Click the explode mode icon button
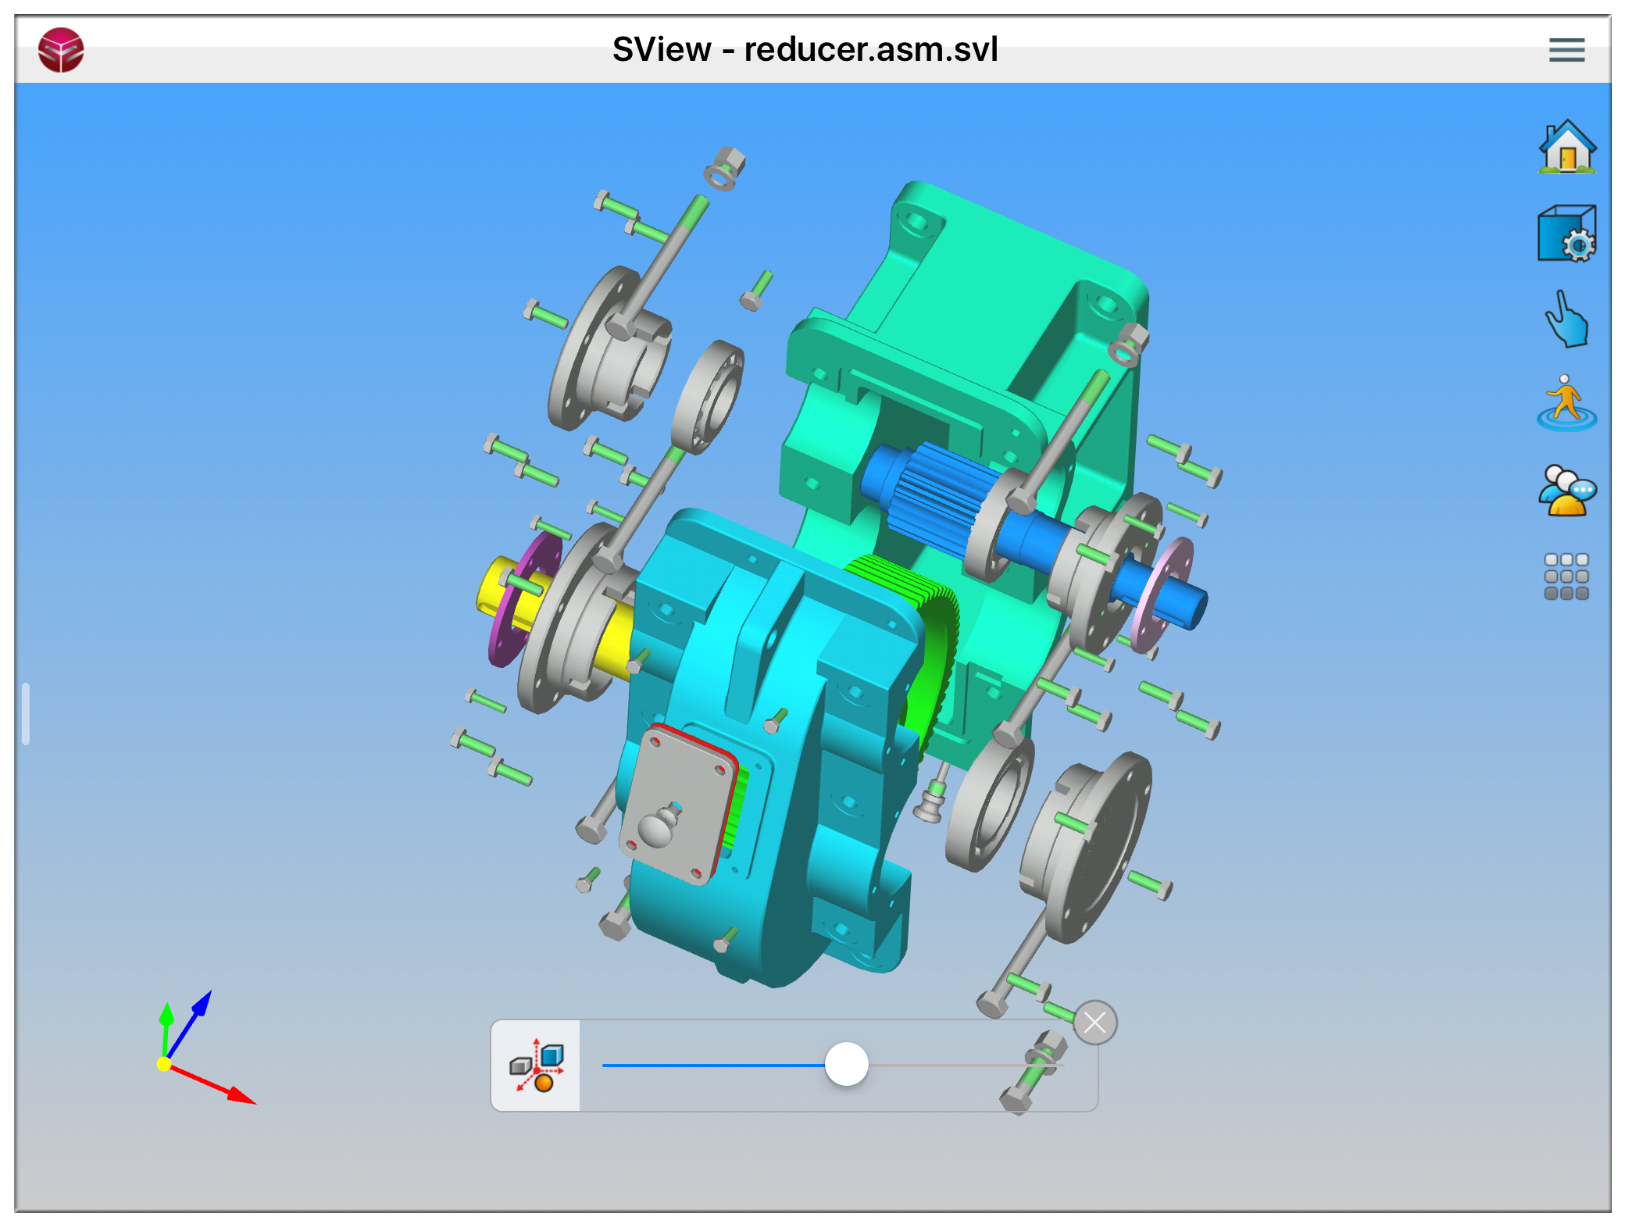 coord(537,1066)
